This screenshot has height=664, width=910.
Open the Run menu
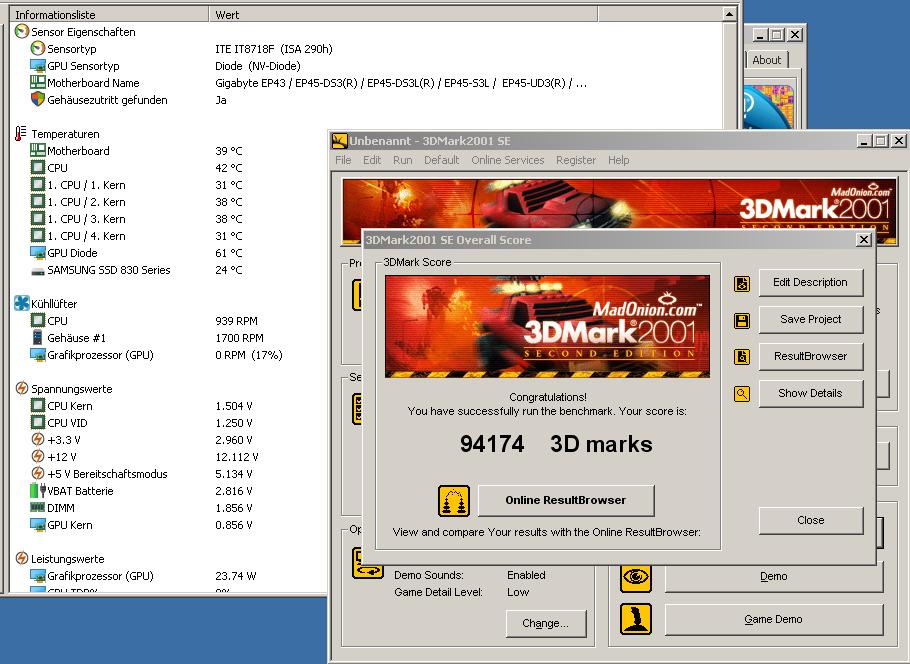(402, 160)
